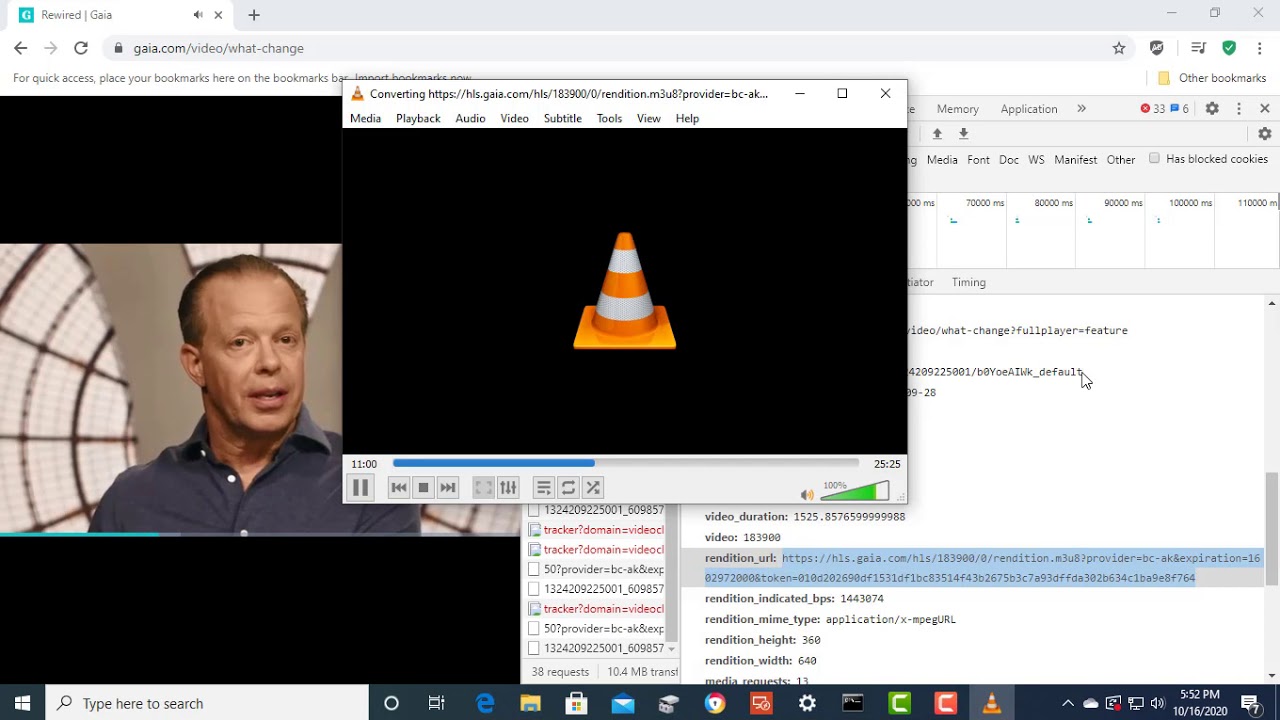Seek on the VLC progress bar
1280x720 pixels.
626,463
